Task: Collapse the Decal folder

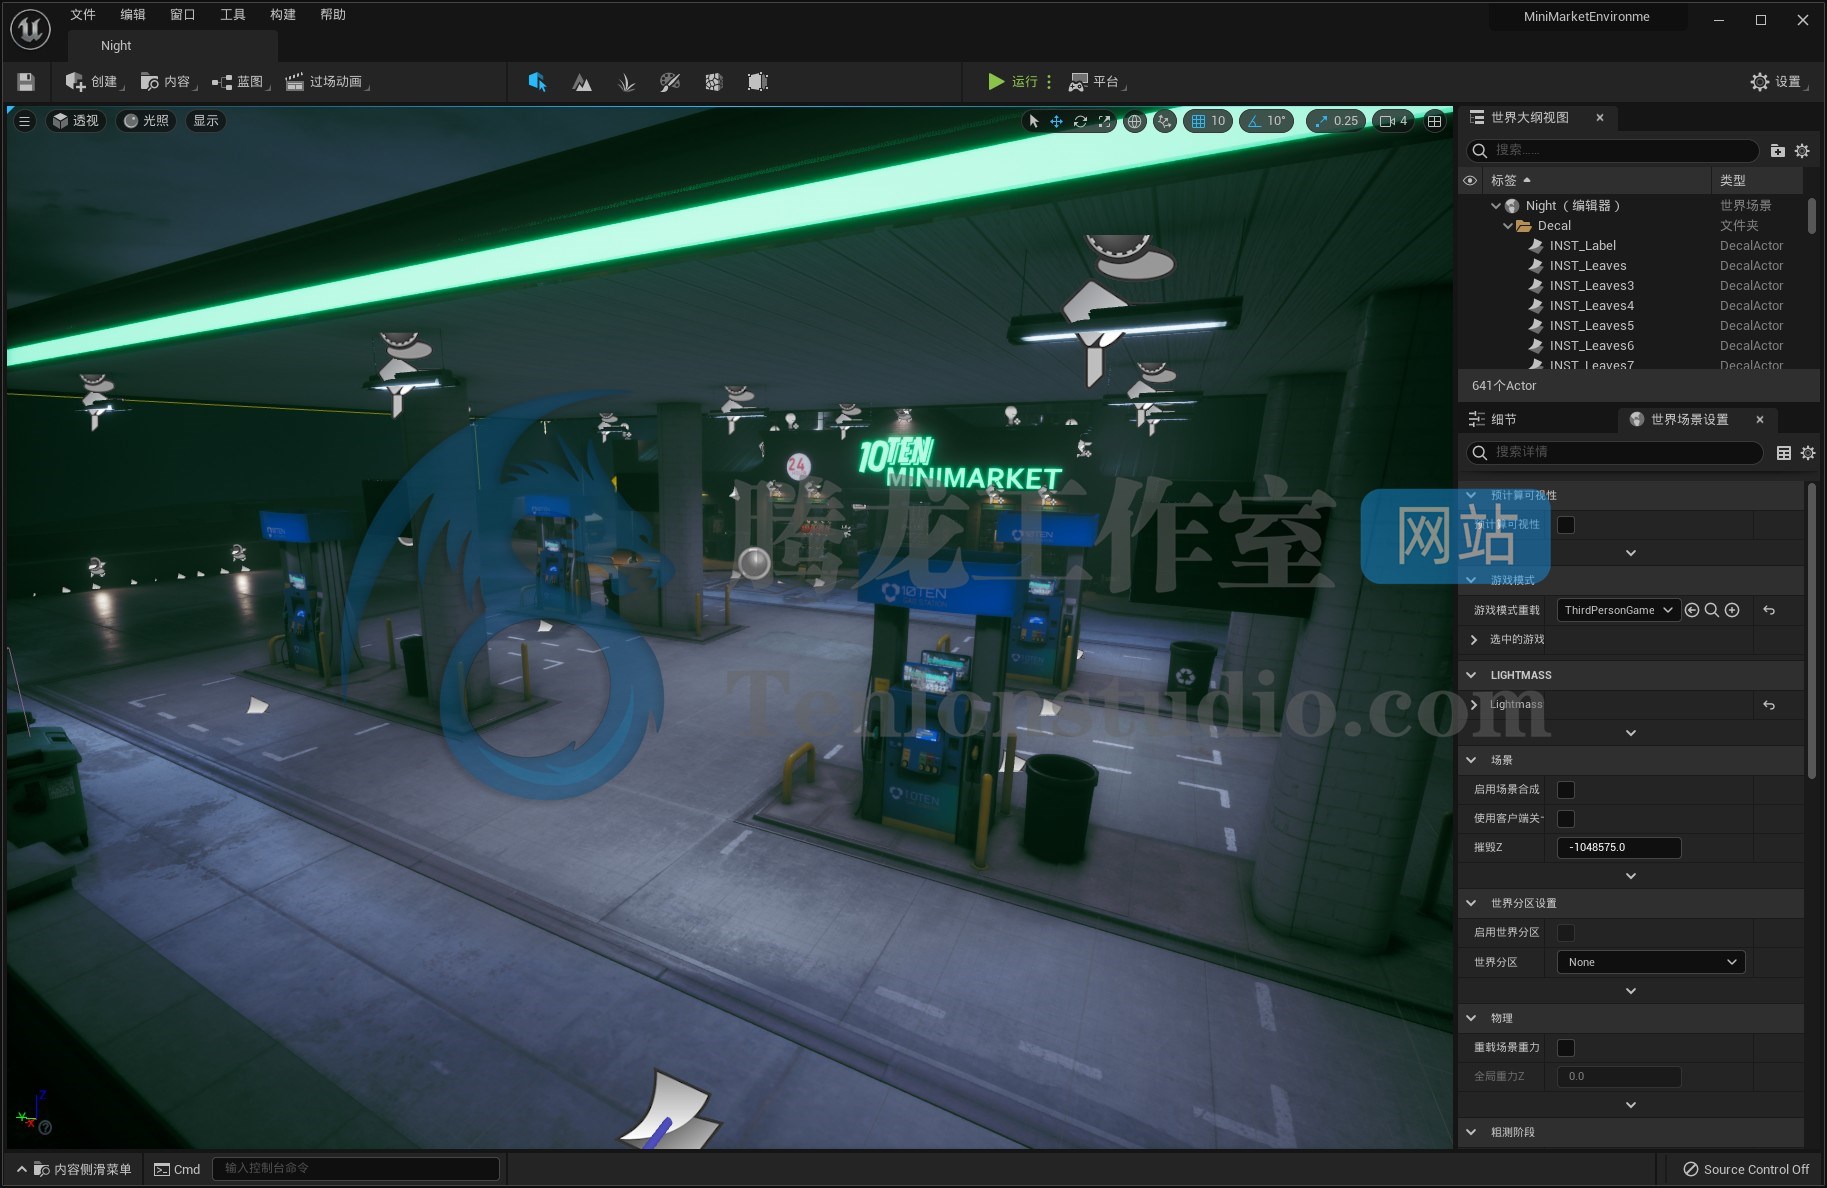Action: coord(1508,226)
